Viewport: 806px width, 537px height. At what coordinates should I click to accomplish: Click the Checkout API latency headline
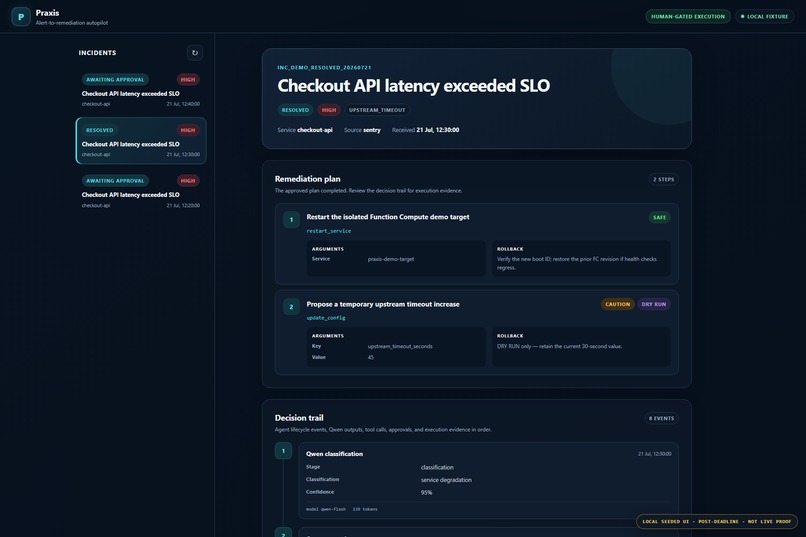point(413,85)
